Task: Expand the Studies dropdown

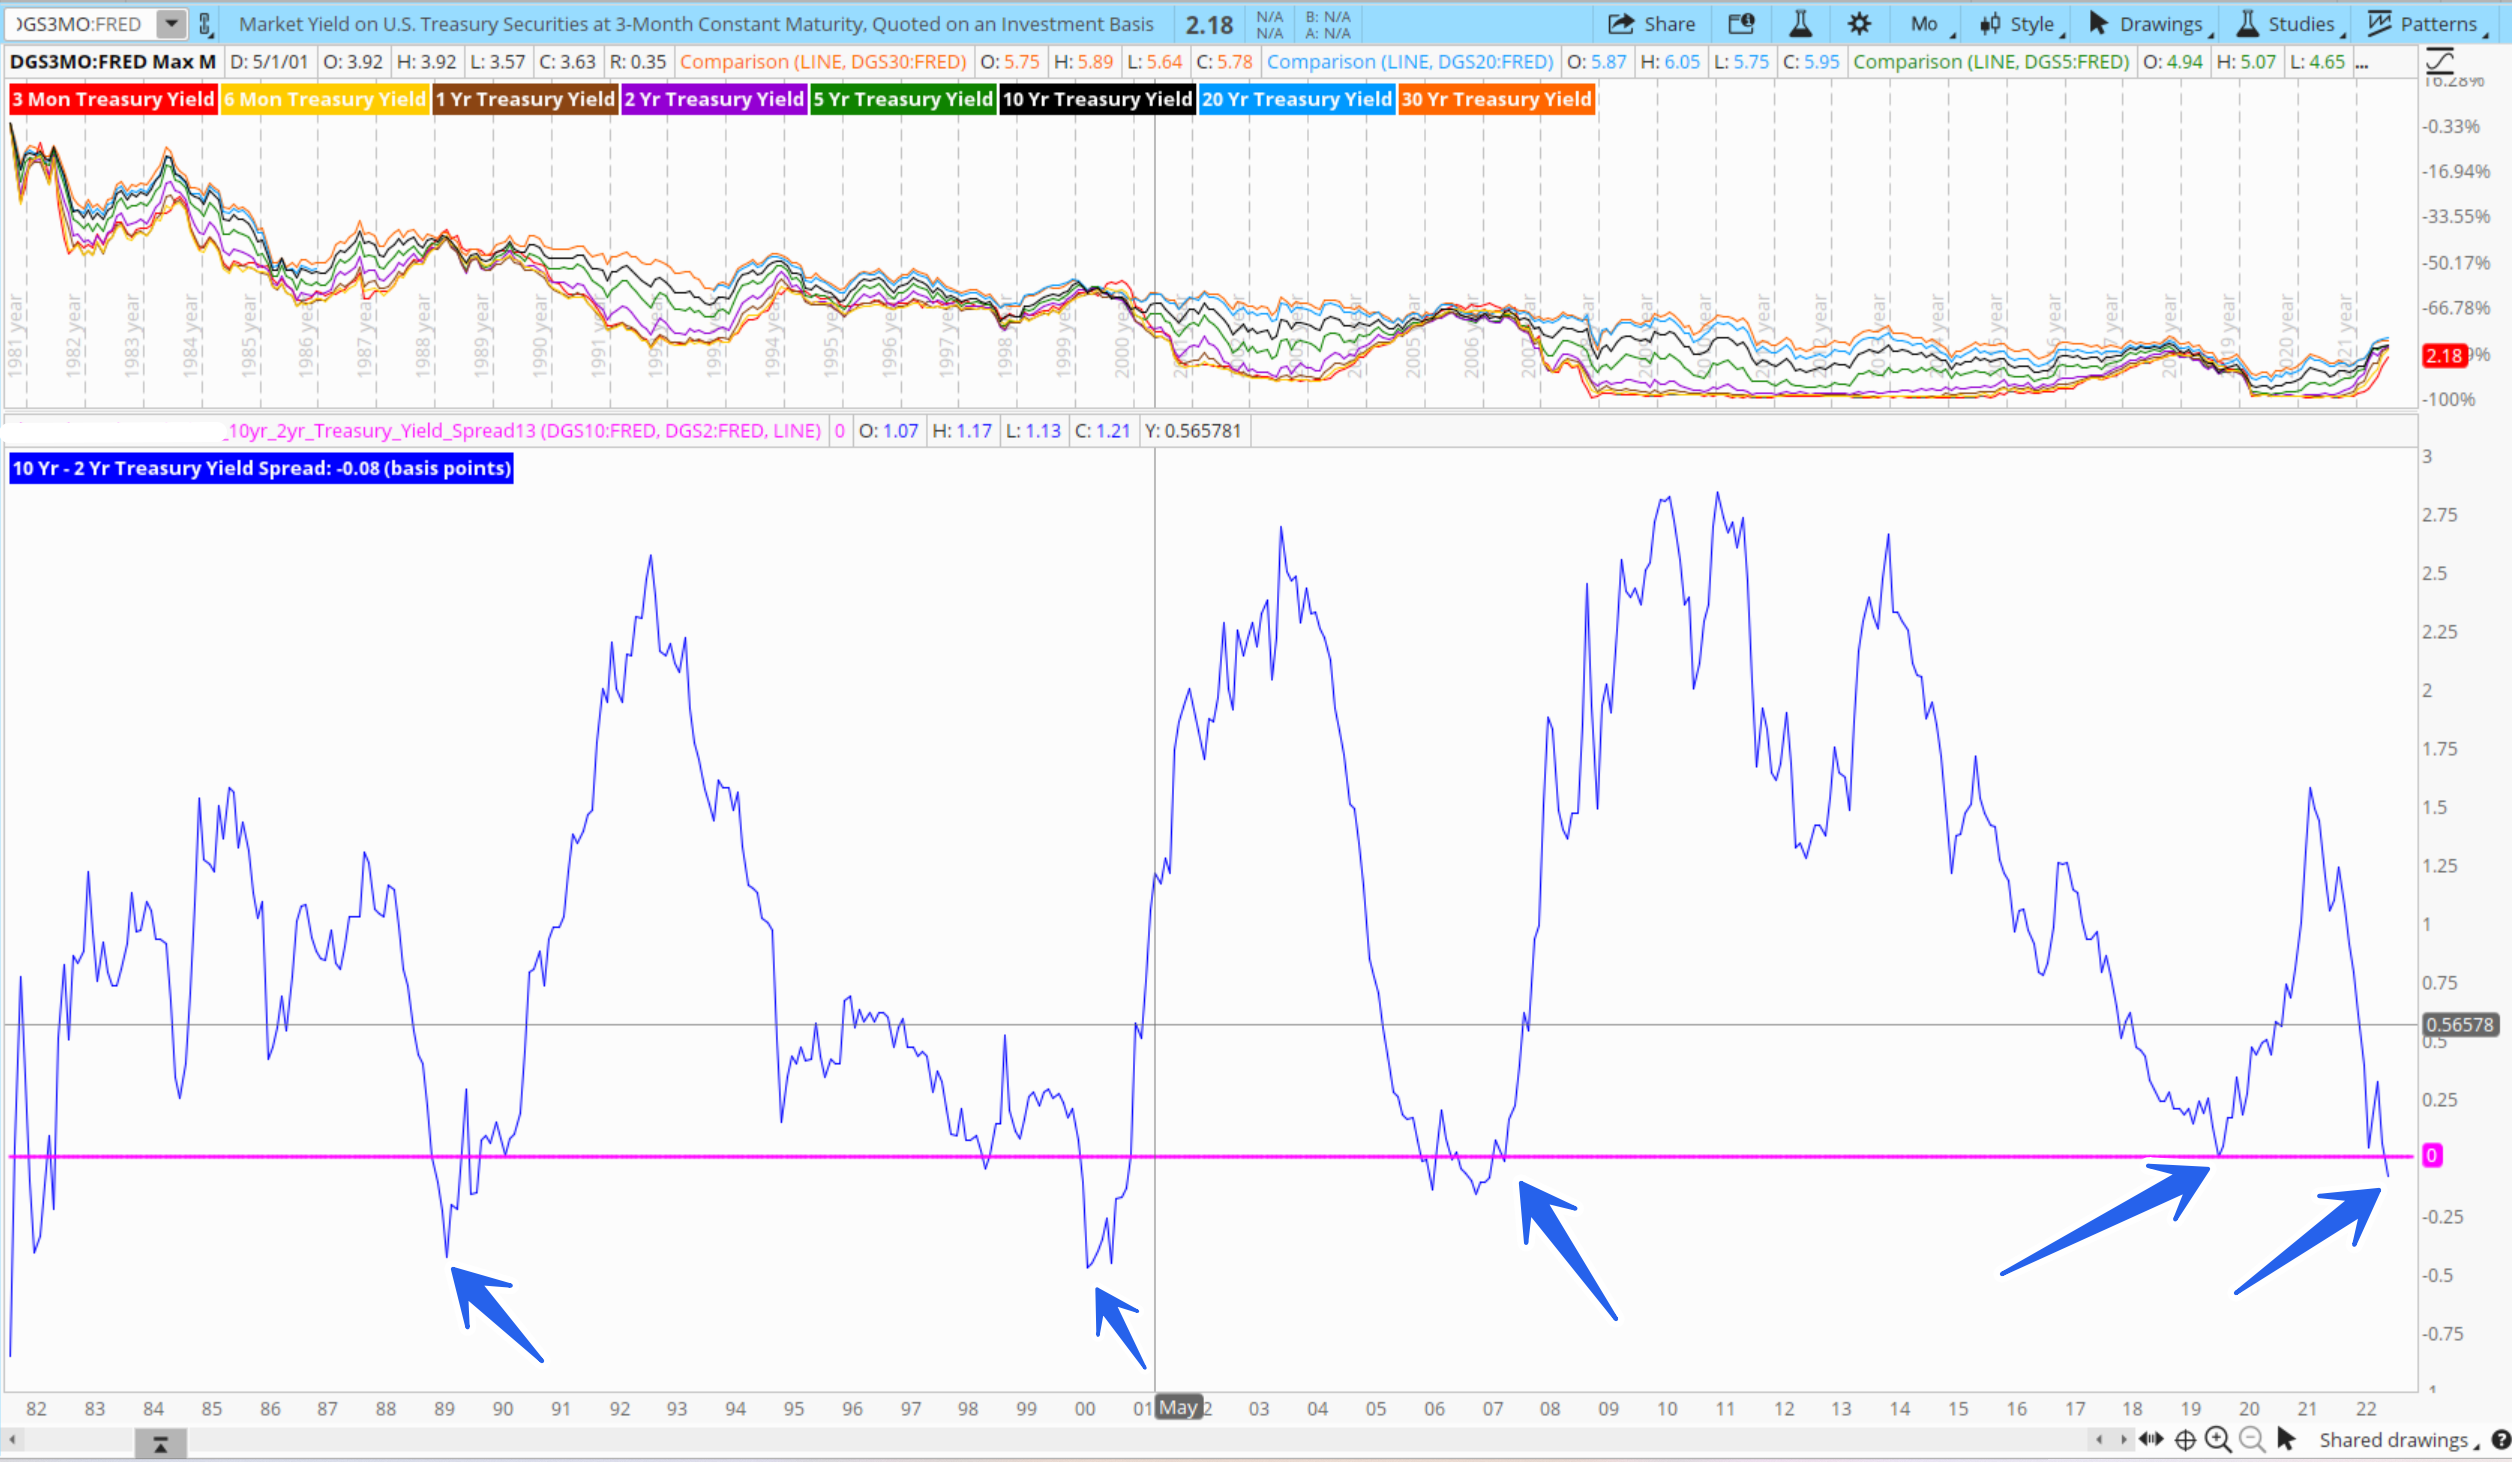Action: coord(2289,24)
